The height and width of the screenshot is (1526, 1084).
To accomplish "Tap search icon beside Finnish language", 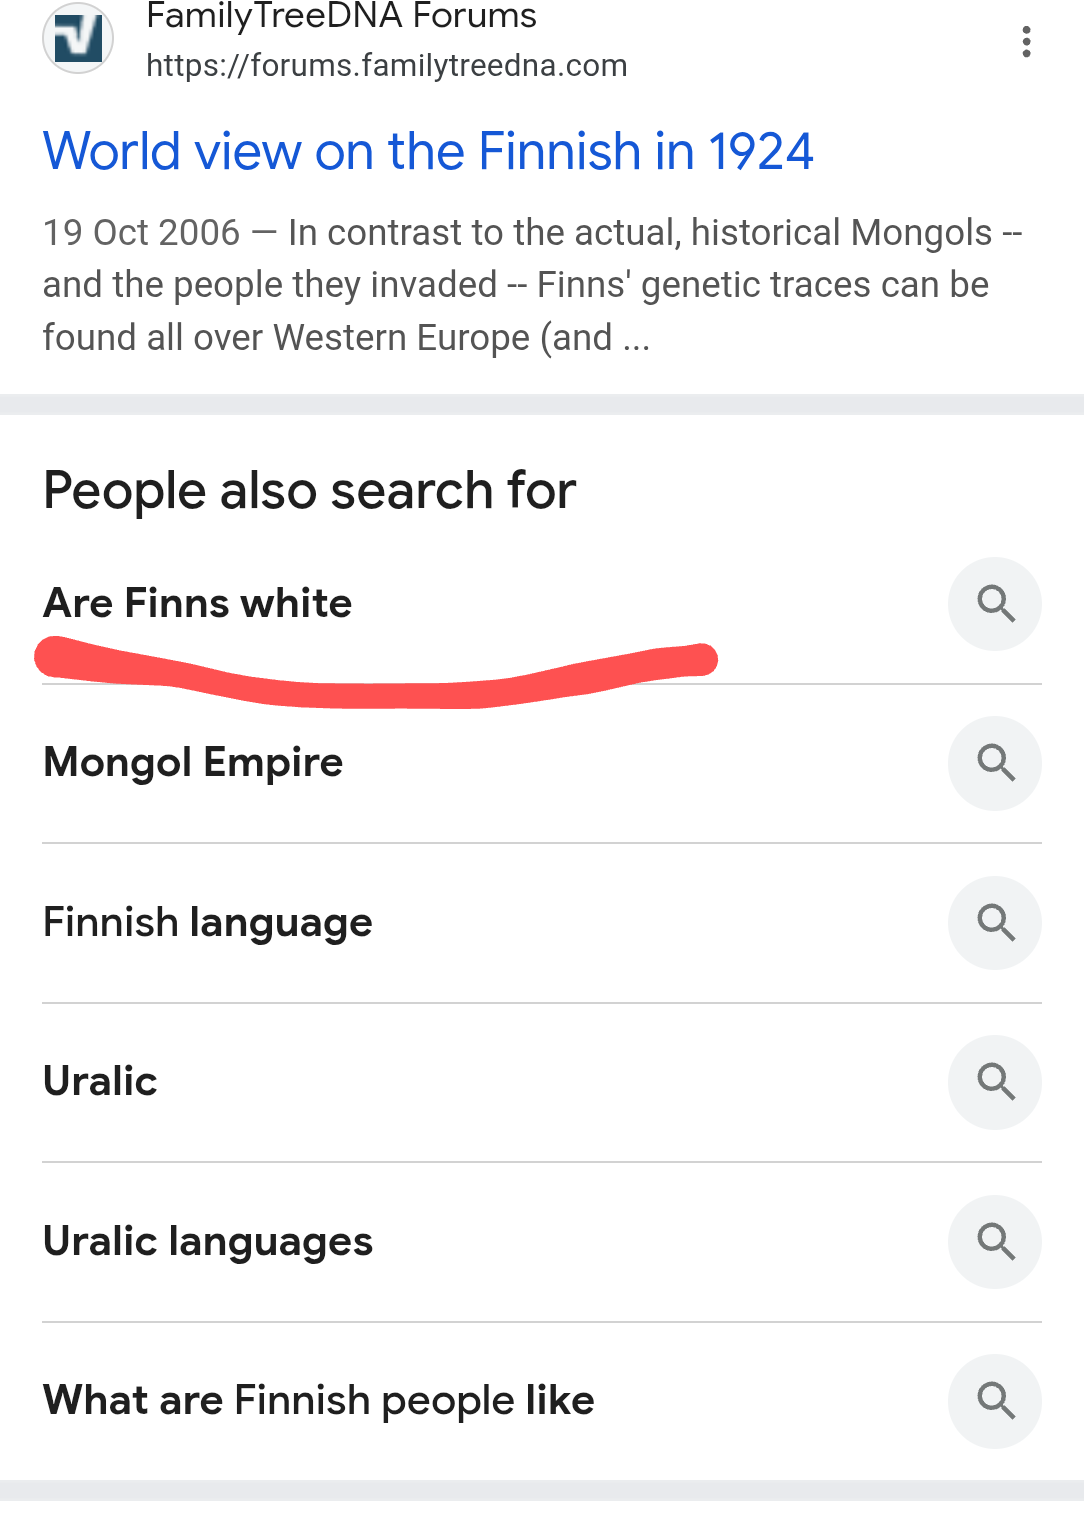I will (995, 922).
